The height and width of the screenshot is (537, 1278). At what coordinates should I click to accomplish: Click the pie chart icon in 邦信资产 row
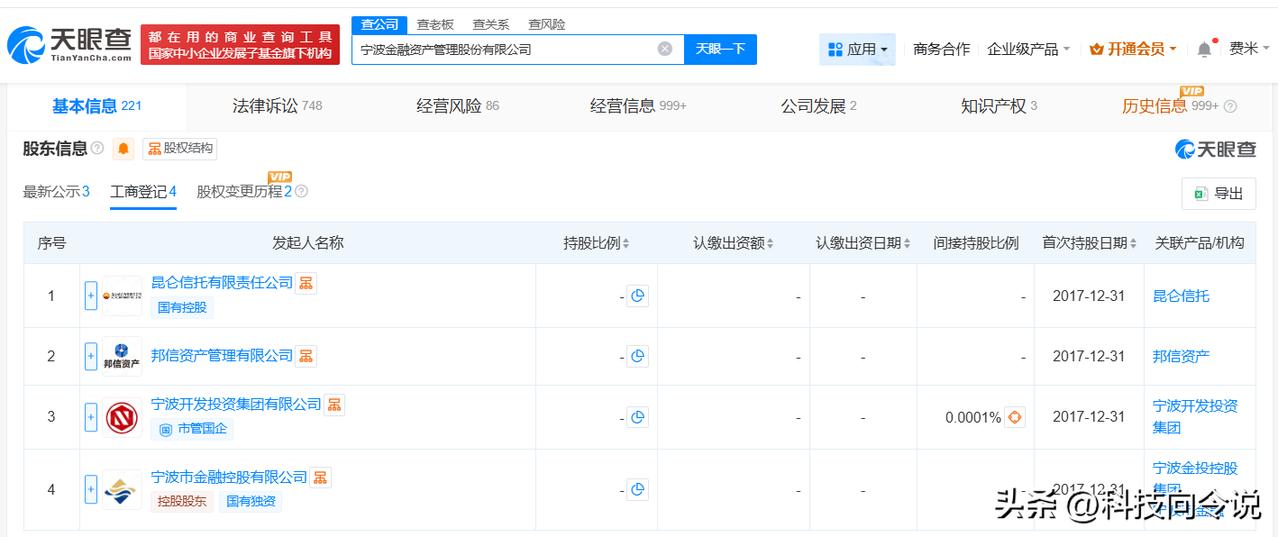click(x=637, y=356)
